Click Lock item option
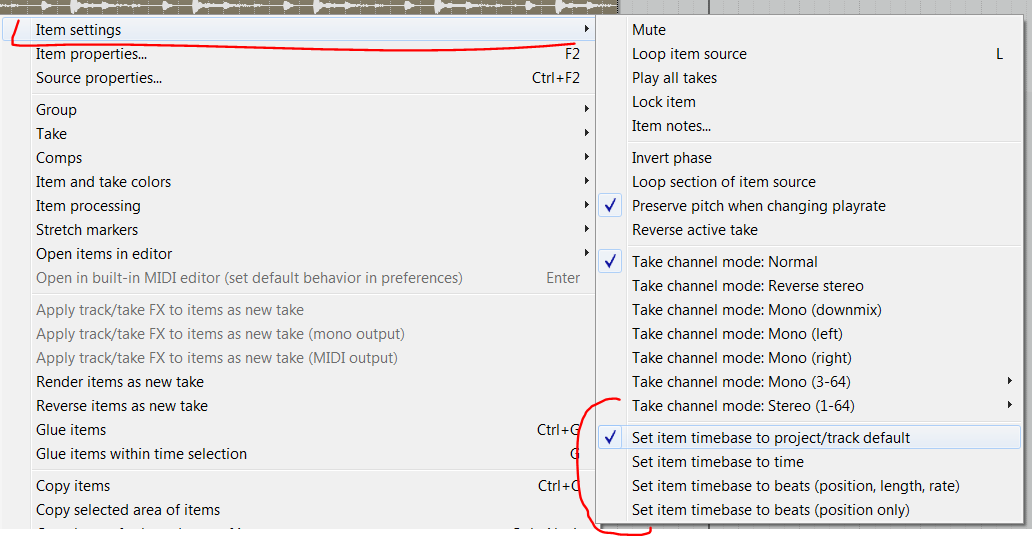1032x536 pixels. [663, 102]
